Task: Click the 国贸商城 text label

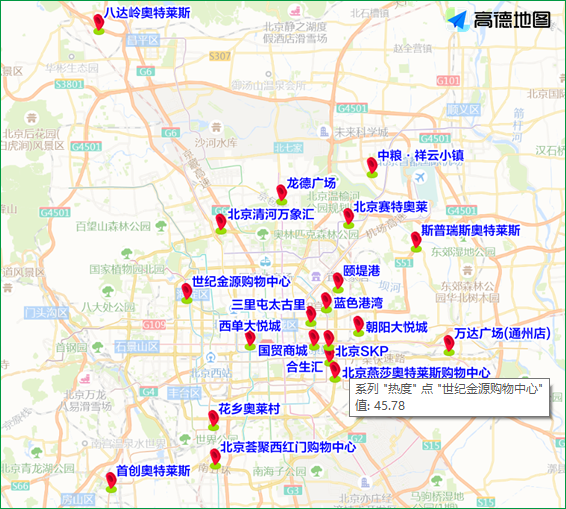Action: 283,350
